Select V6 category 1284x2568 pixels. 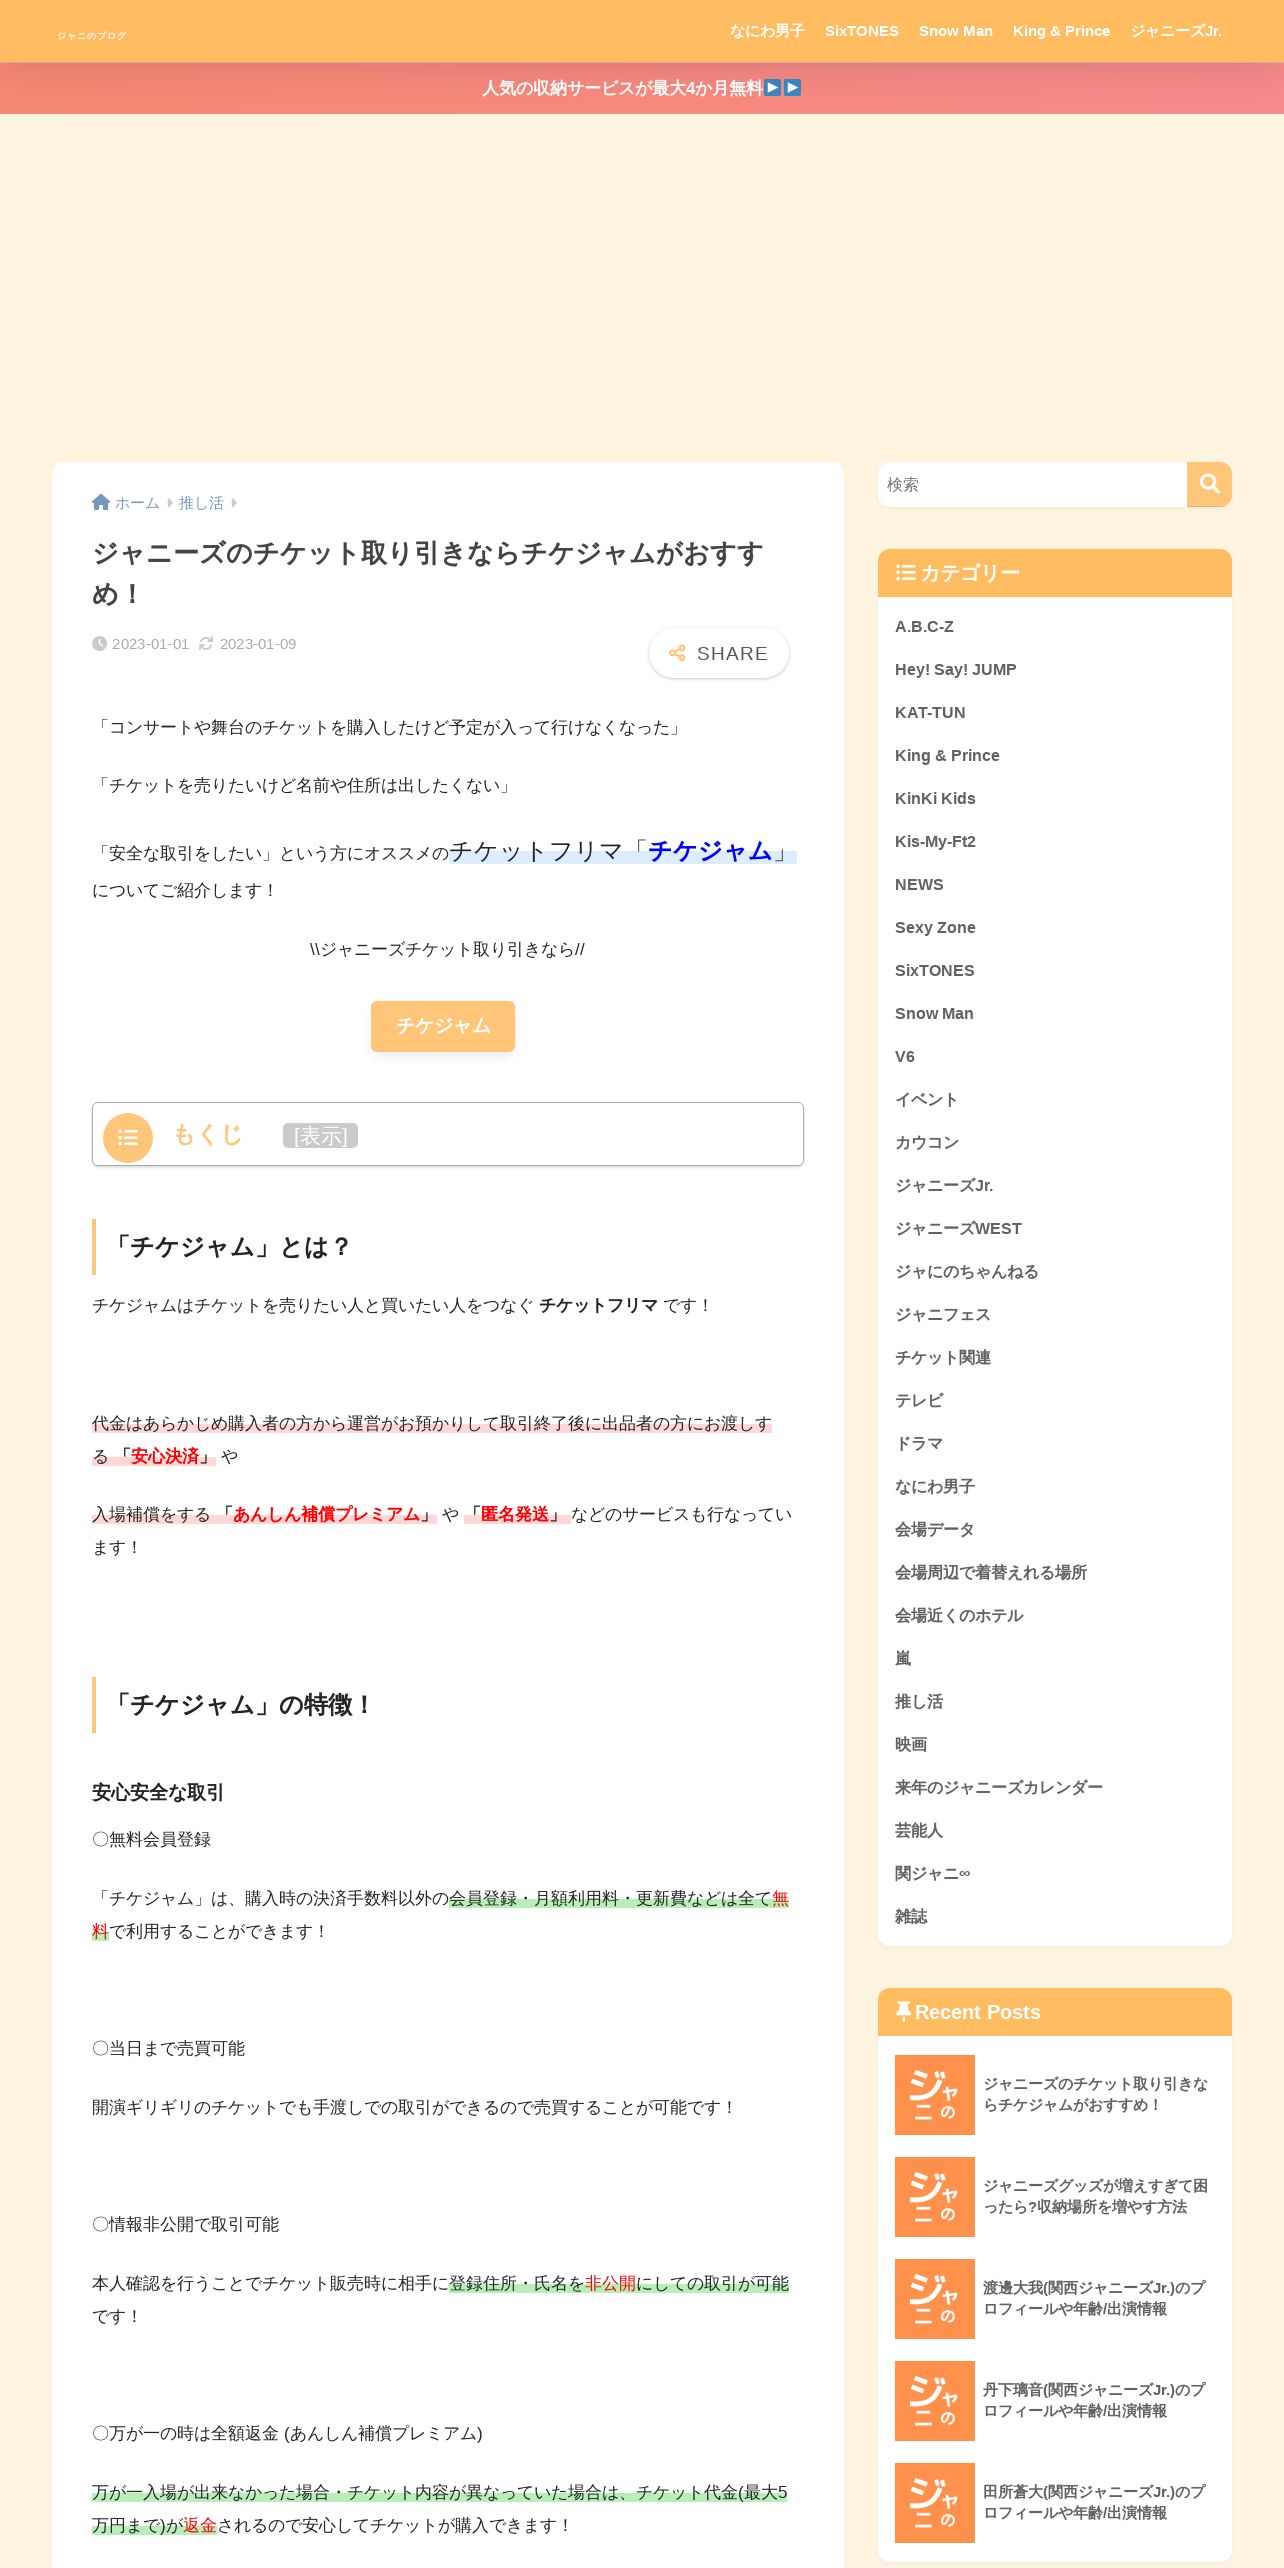(905, 1056)
